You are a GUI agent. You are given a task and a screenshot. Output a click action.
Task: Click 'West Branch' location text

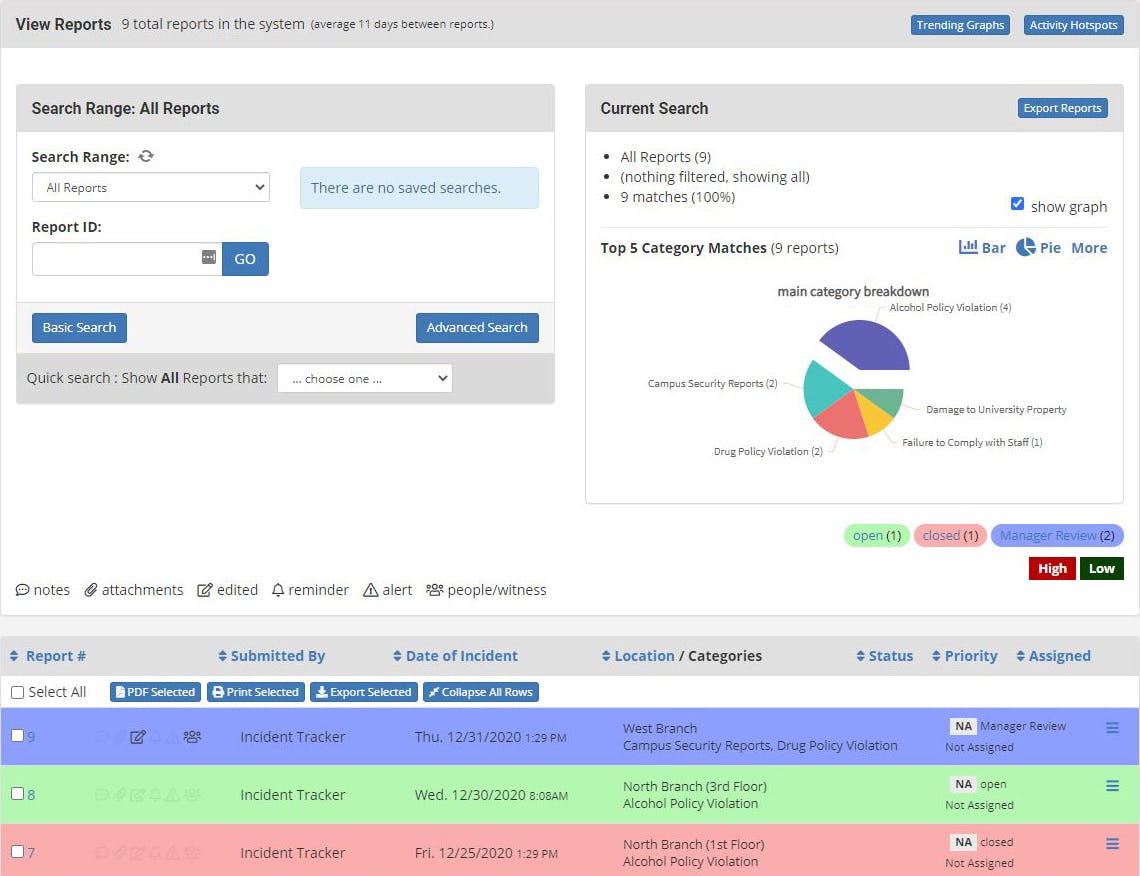coord(660,728)
